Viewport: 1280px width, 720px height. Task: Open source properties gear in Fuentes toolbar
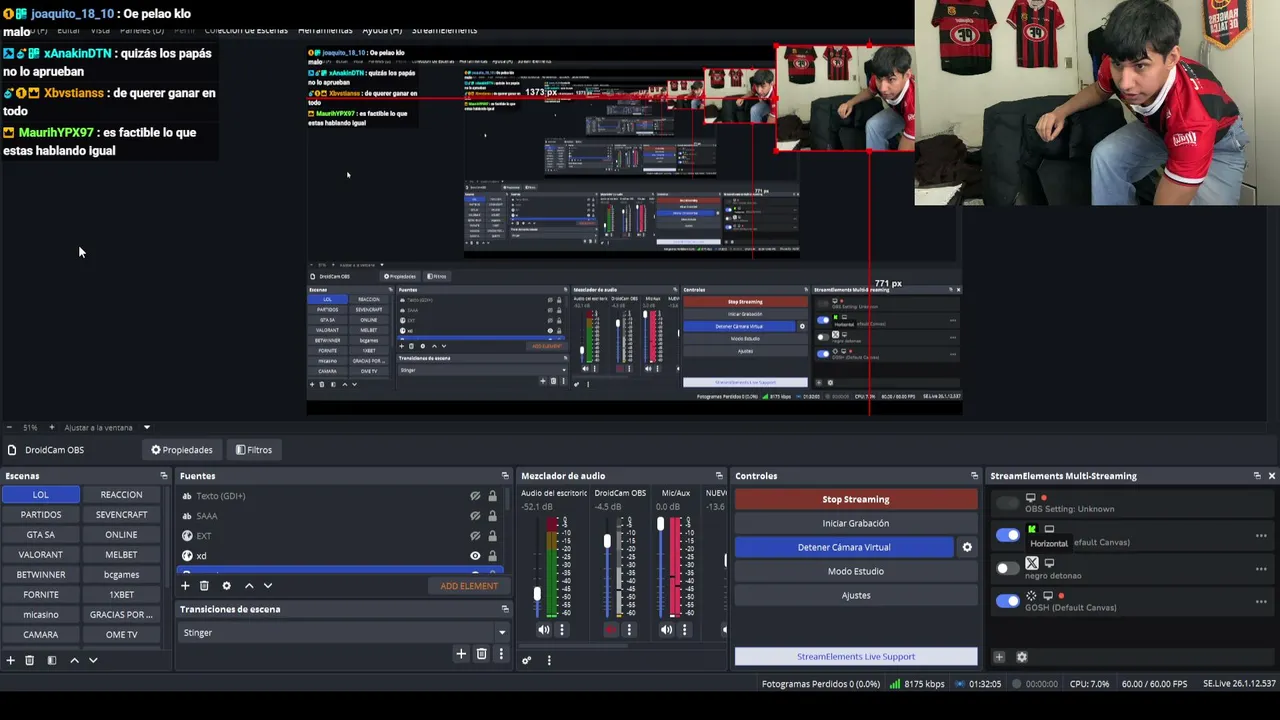point(226,586)
